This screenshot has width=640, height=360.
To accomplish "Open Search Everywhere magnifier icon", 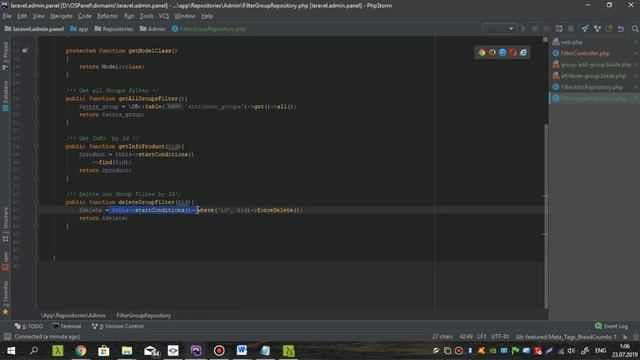I will [635, 29].
